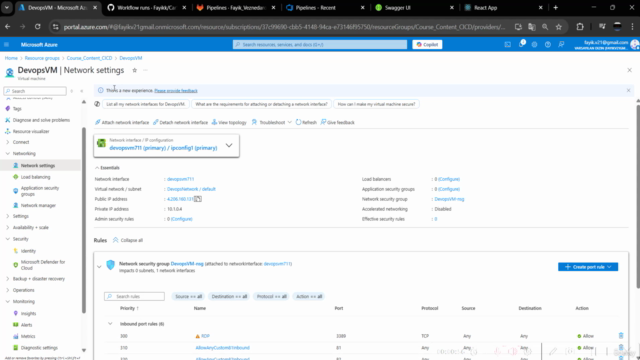640x360 pixels.
Task: Open the Help question mark icon
Action: (x=548, y=44)
